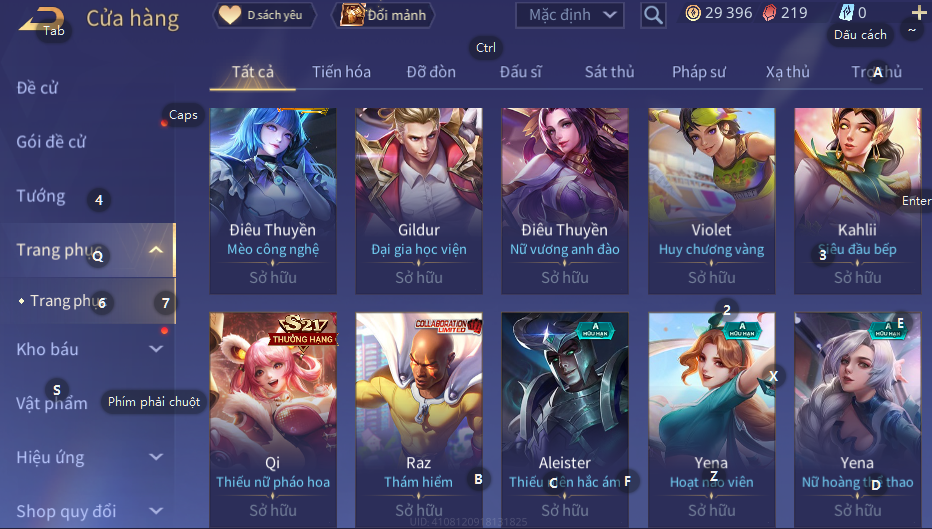Expand the Shop quy đổi section
The height and width of the screenshot is (529, 932).
[x=89, y=511]
